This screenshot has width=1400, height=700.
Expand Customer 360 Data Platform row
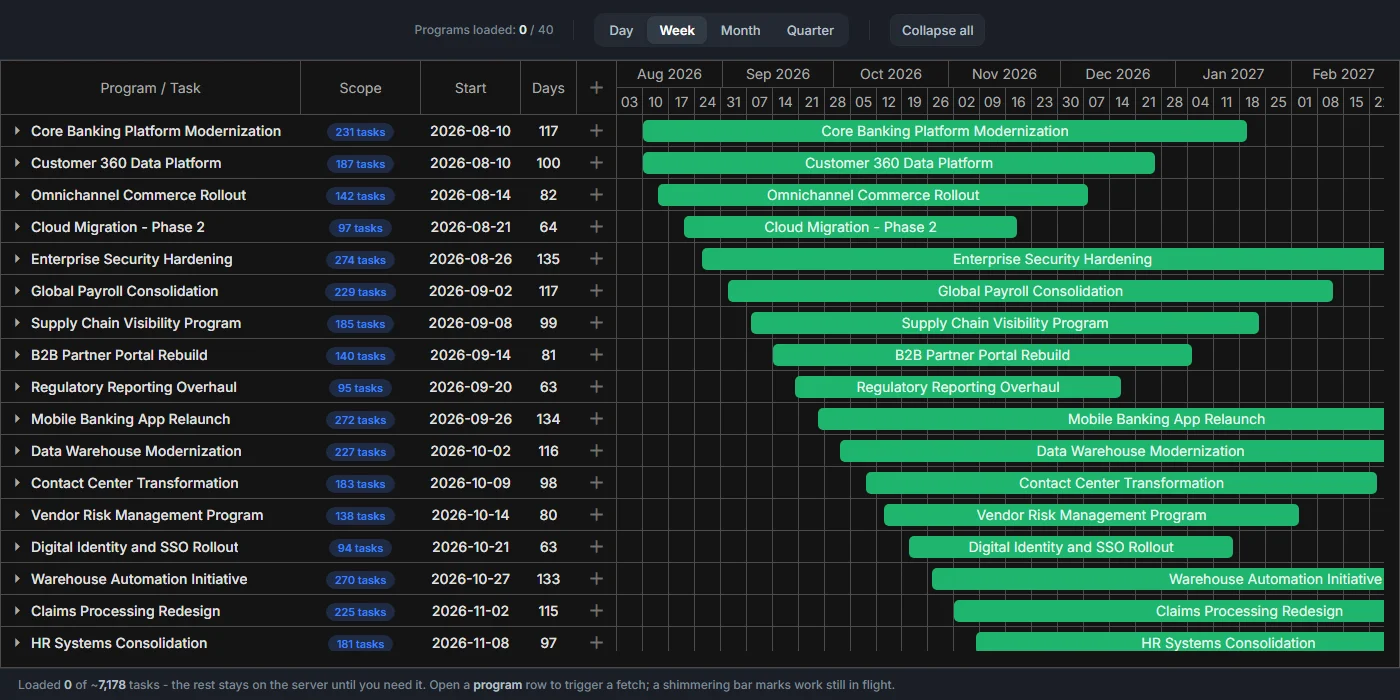coord(17,163)
